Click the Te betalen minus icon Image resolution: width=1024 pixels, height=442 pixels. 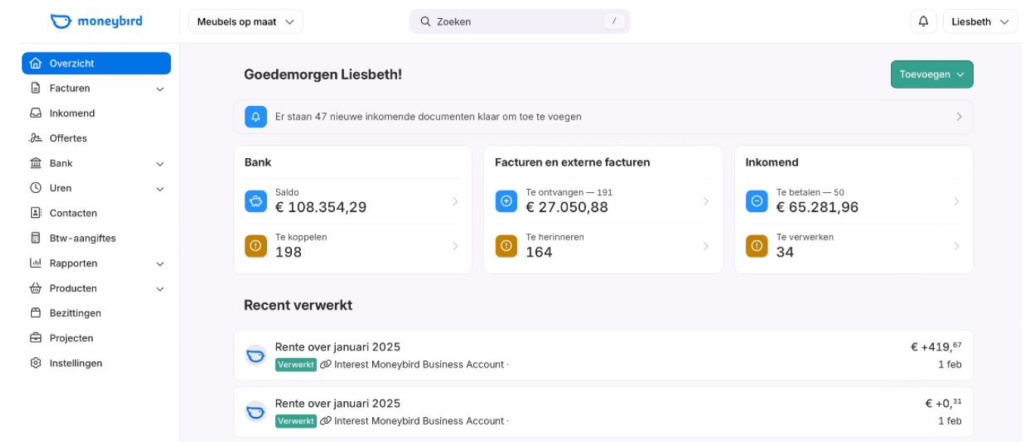point(756,201)
